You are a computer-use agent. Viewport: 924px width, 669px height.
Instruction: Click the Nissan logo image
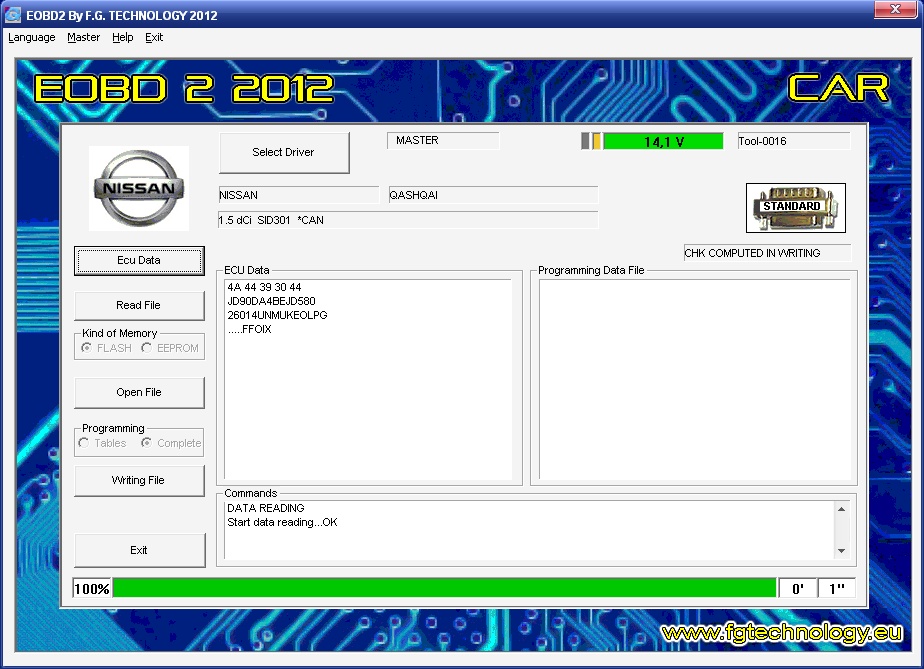click(x=139, y=188)
